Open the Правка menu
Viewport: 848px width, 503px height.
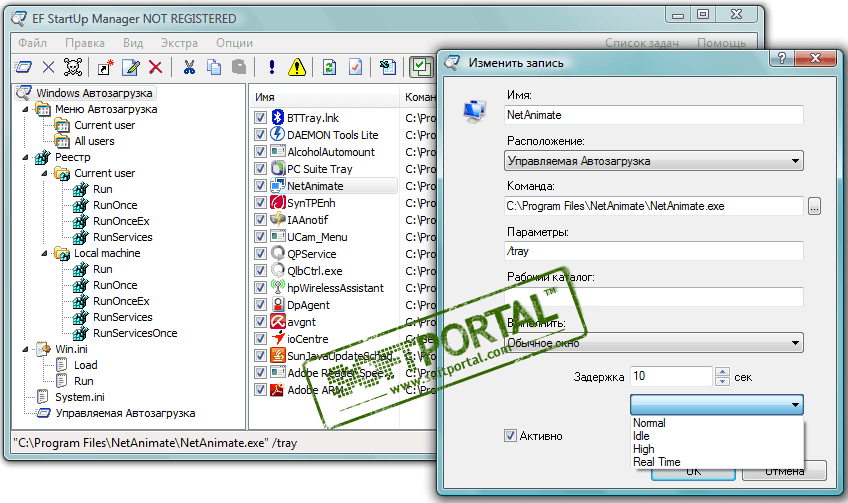[85, 43]
